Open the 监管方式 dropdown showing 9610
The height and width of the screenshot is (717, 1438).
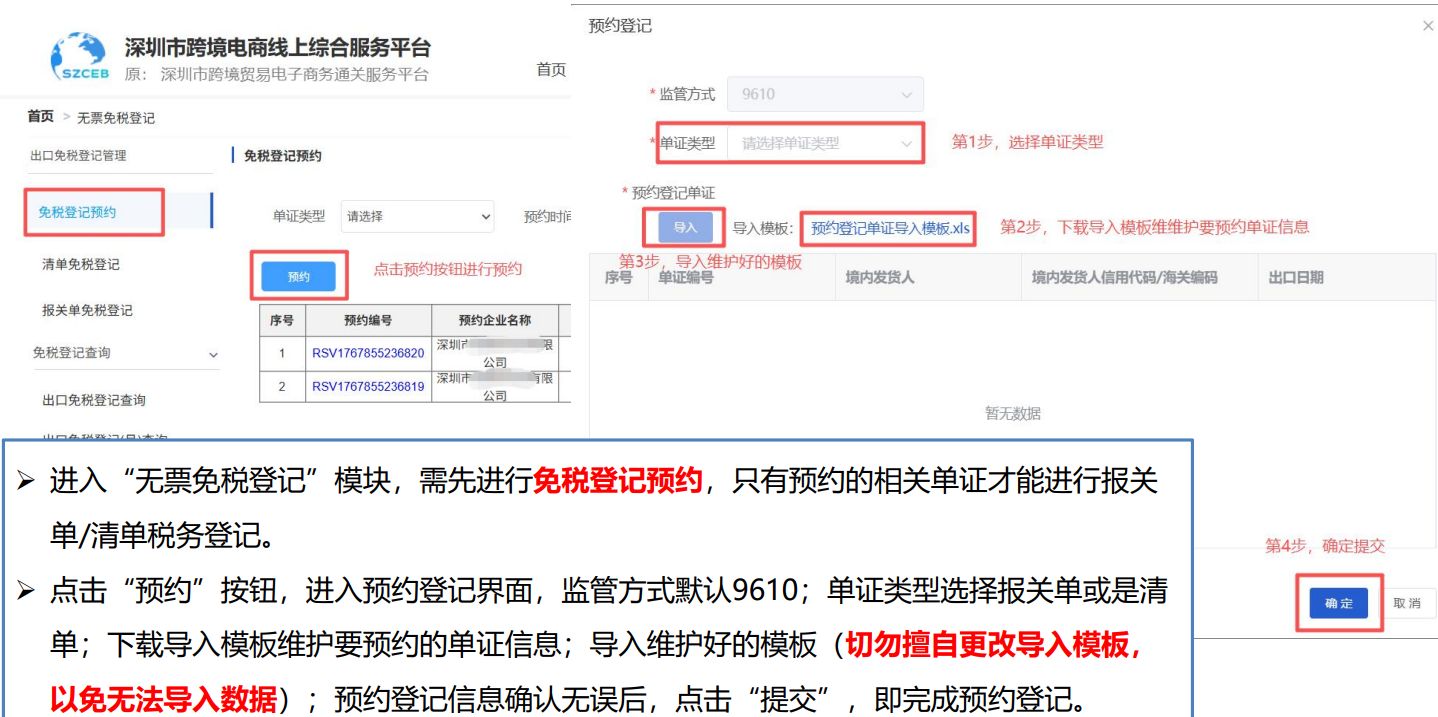[x=825, y=93]
